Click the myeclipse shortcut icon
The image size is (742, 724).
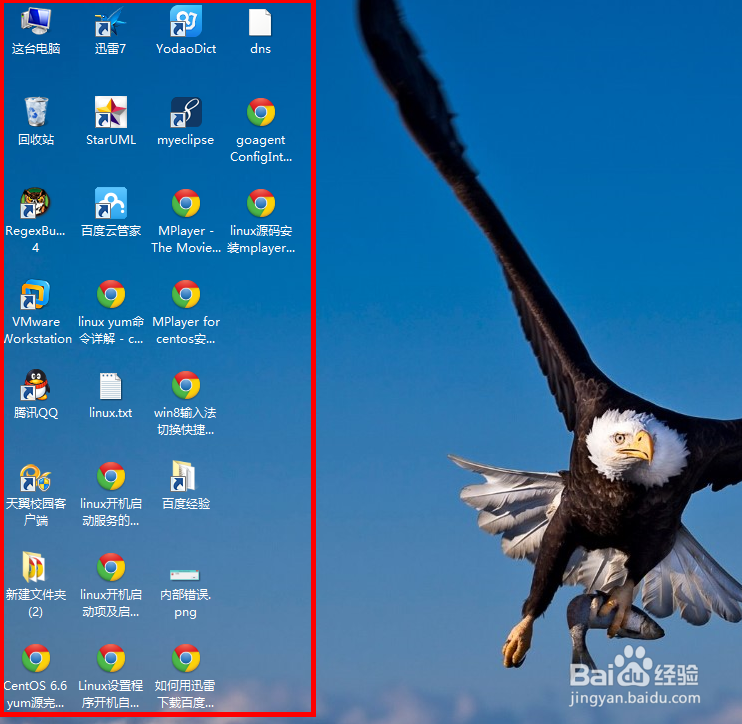tap(186, 112)
